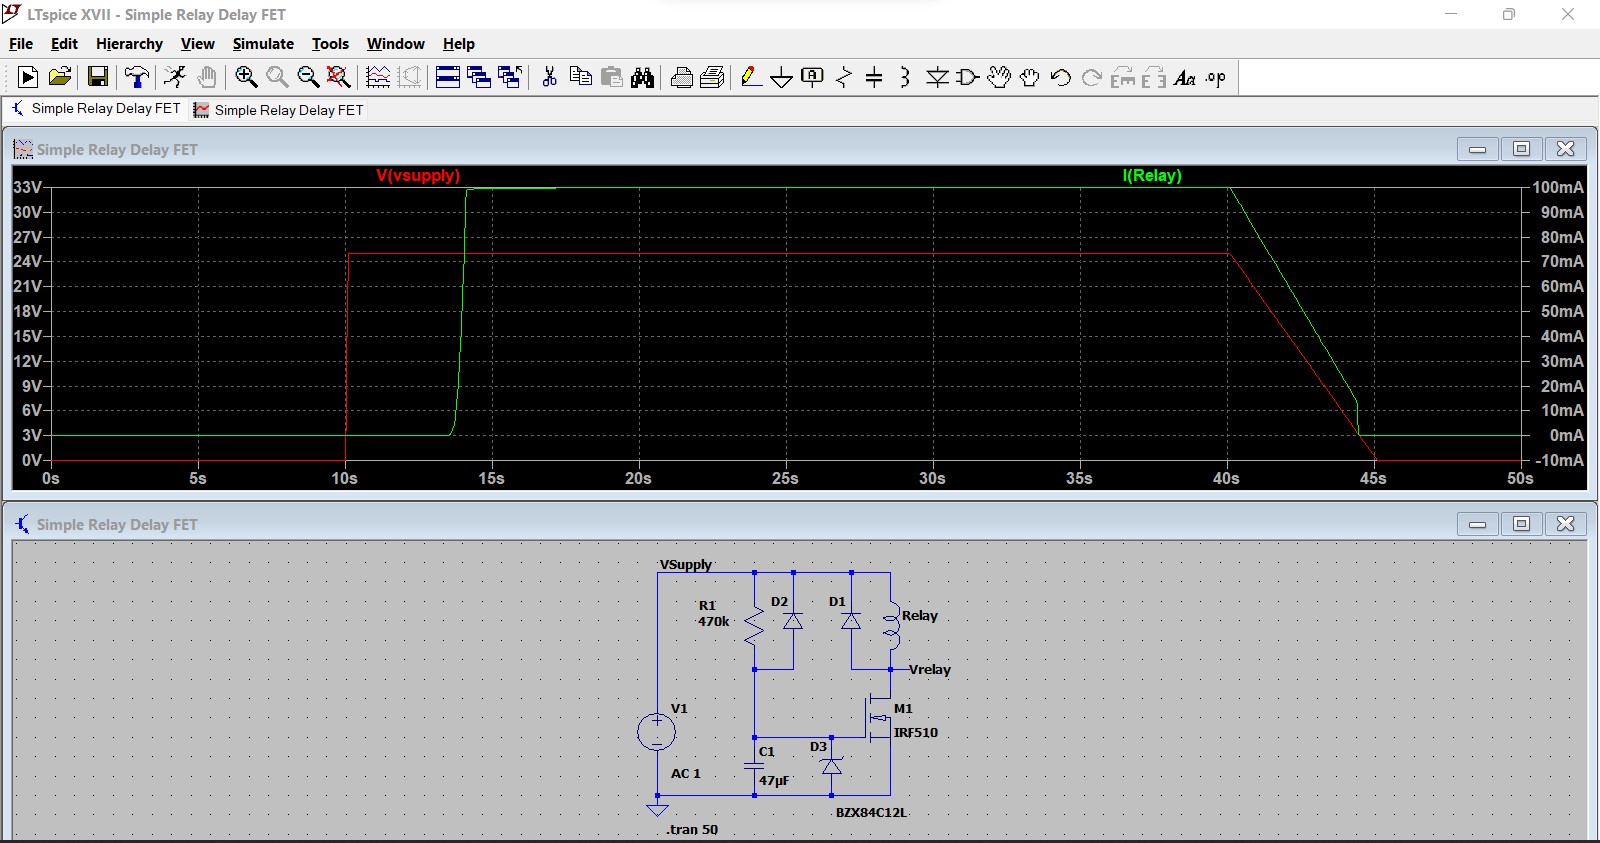Open the Hierarchy menu
This screenshot has height=843, width=1600.
129,44
